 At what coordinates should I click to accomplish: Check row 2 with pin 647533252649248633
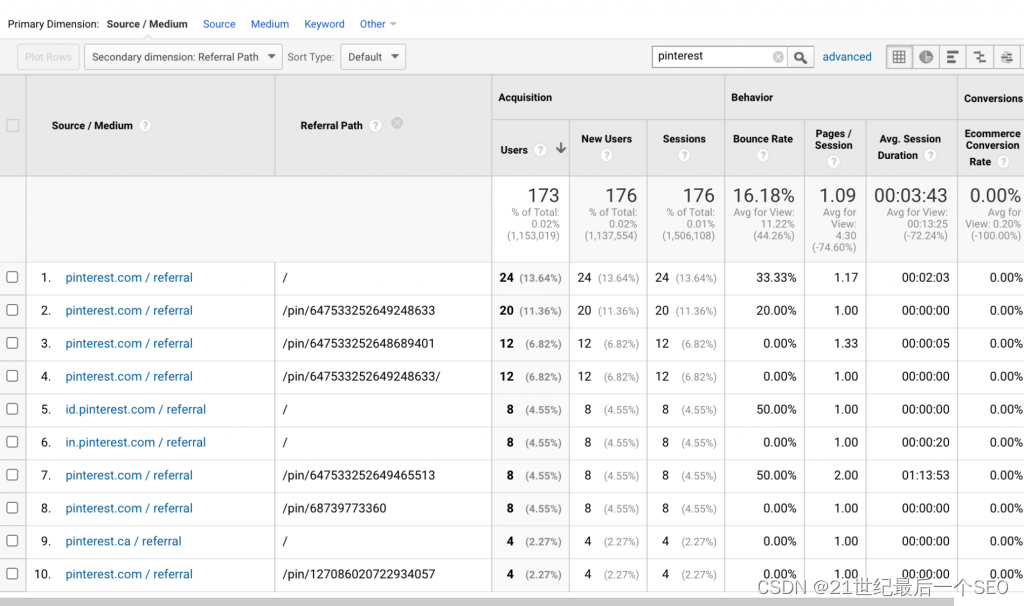[12, 310]
